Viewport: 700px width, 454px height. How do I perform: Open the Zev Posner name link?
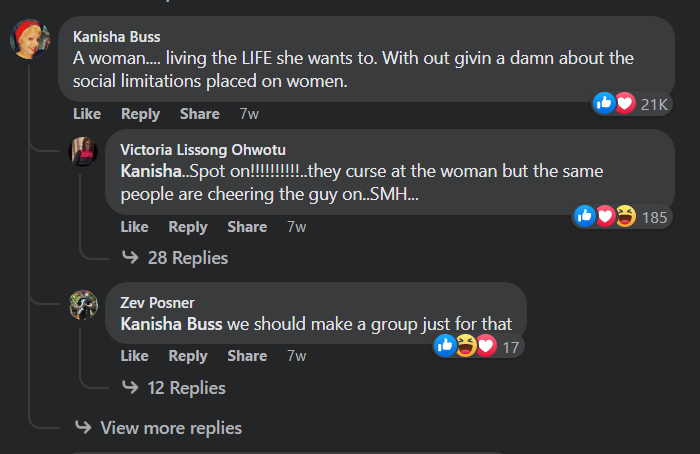pyautogui.click(x=157, y=303)
